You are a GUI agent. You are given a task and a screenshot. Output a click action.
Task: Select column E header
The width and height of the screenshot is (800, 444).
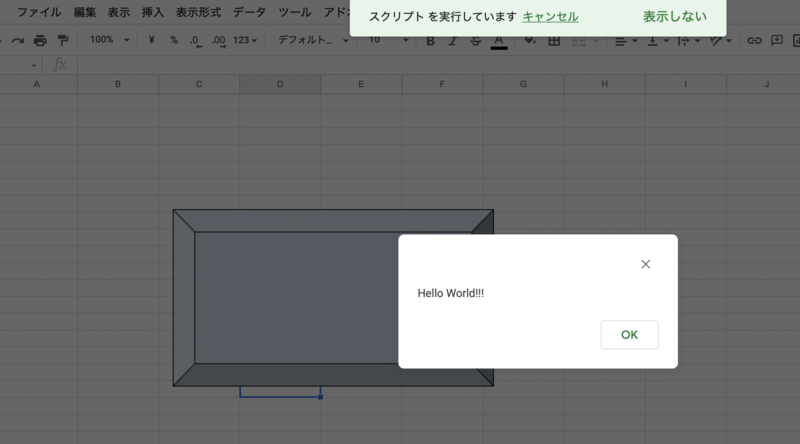pyautogui.click(x=361, y=84)
